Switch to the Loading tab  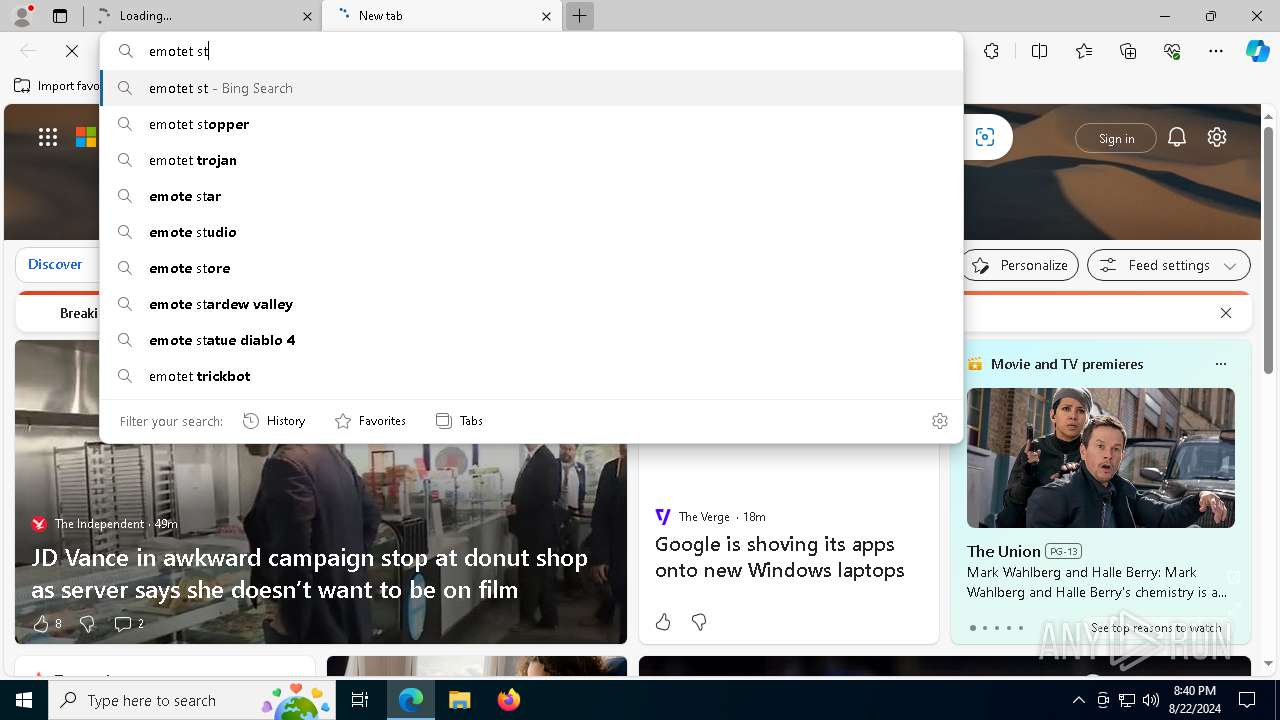coord(203,16)
